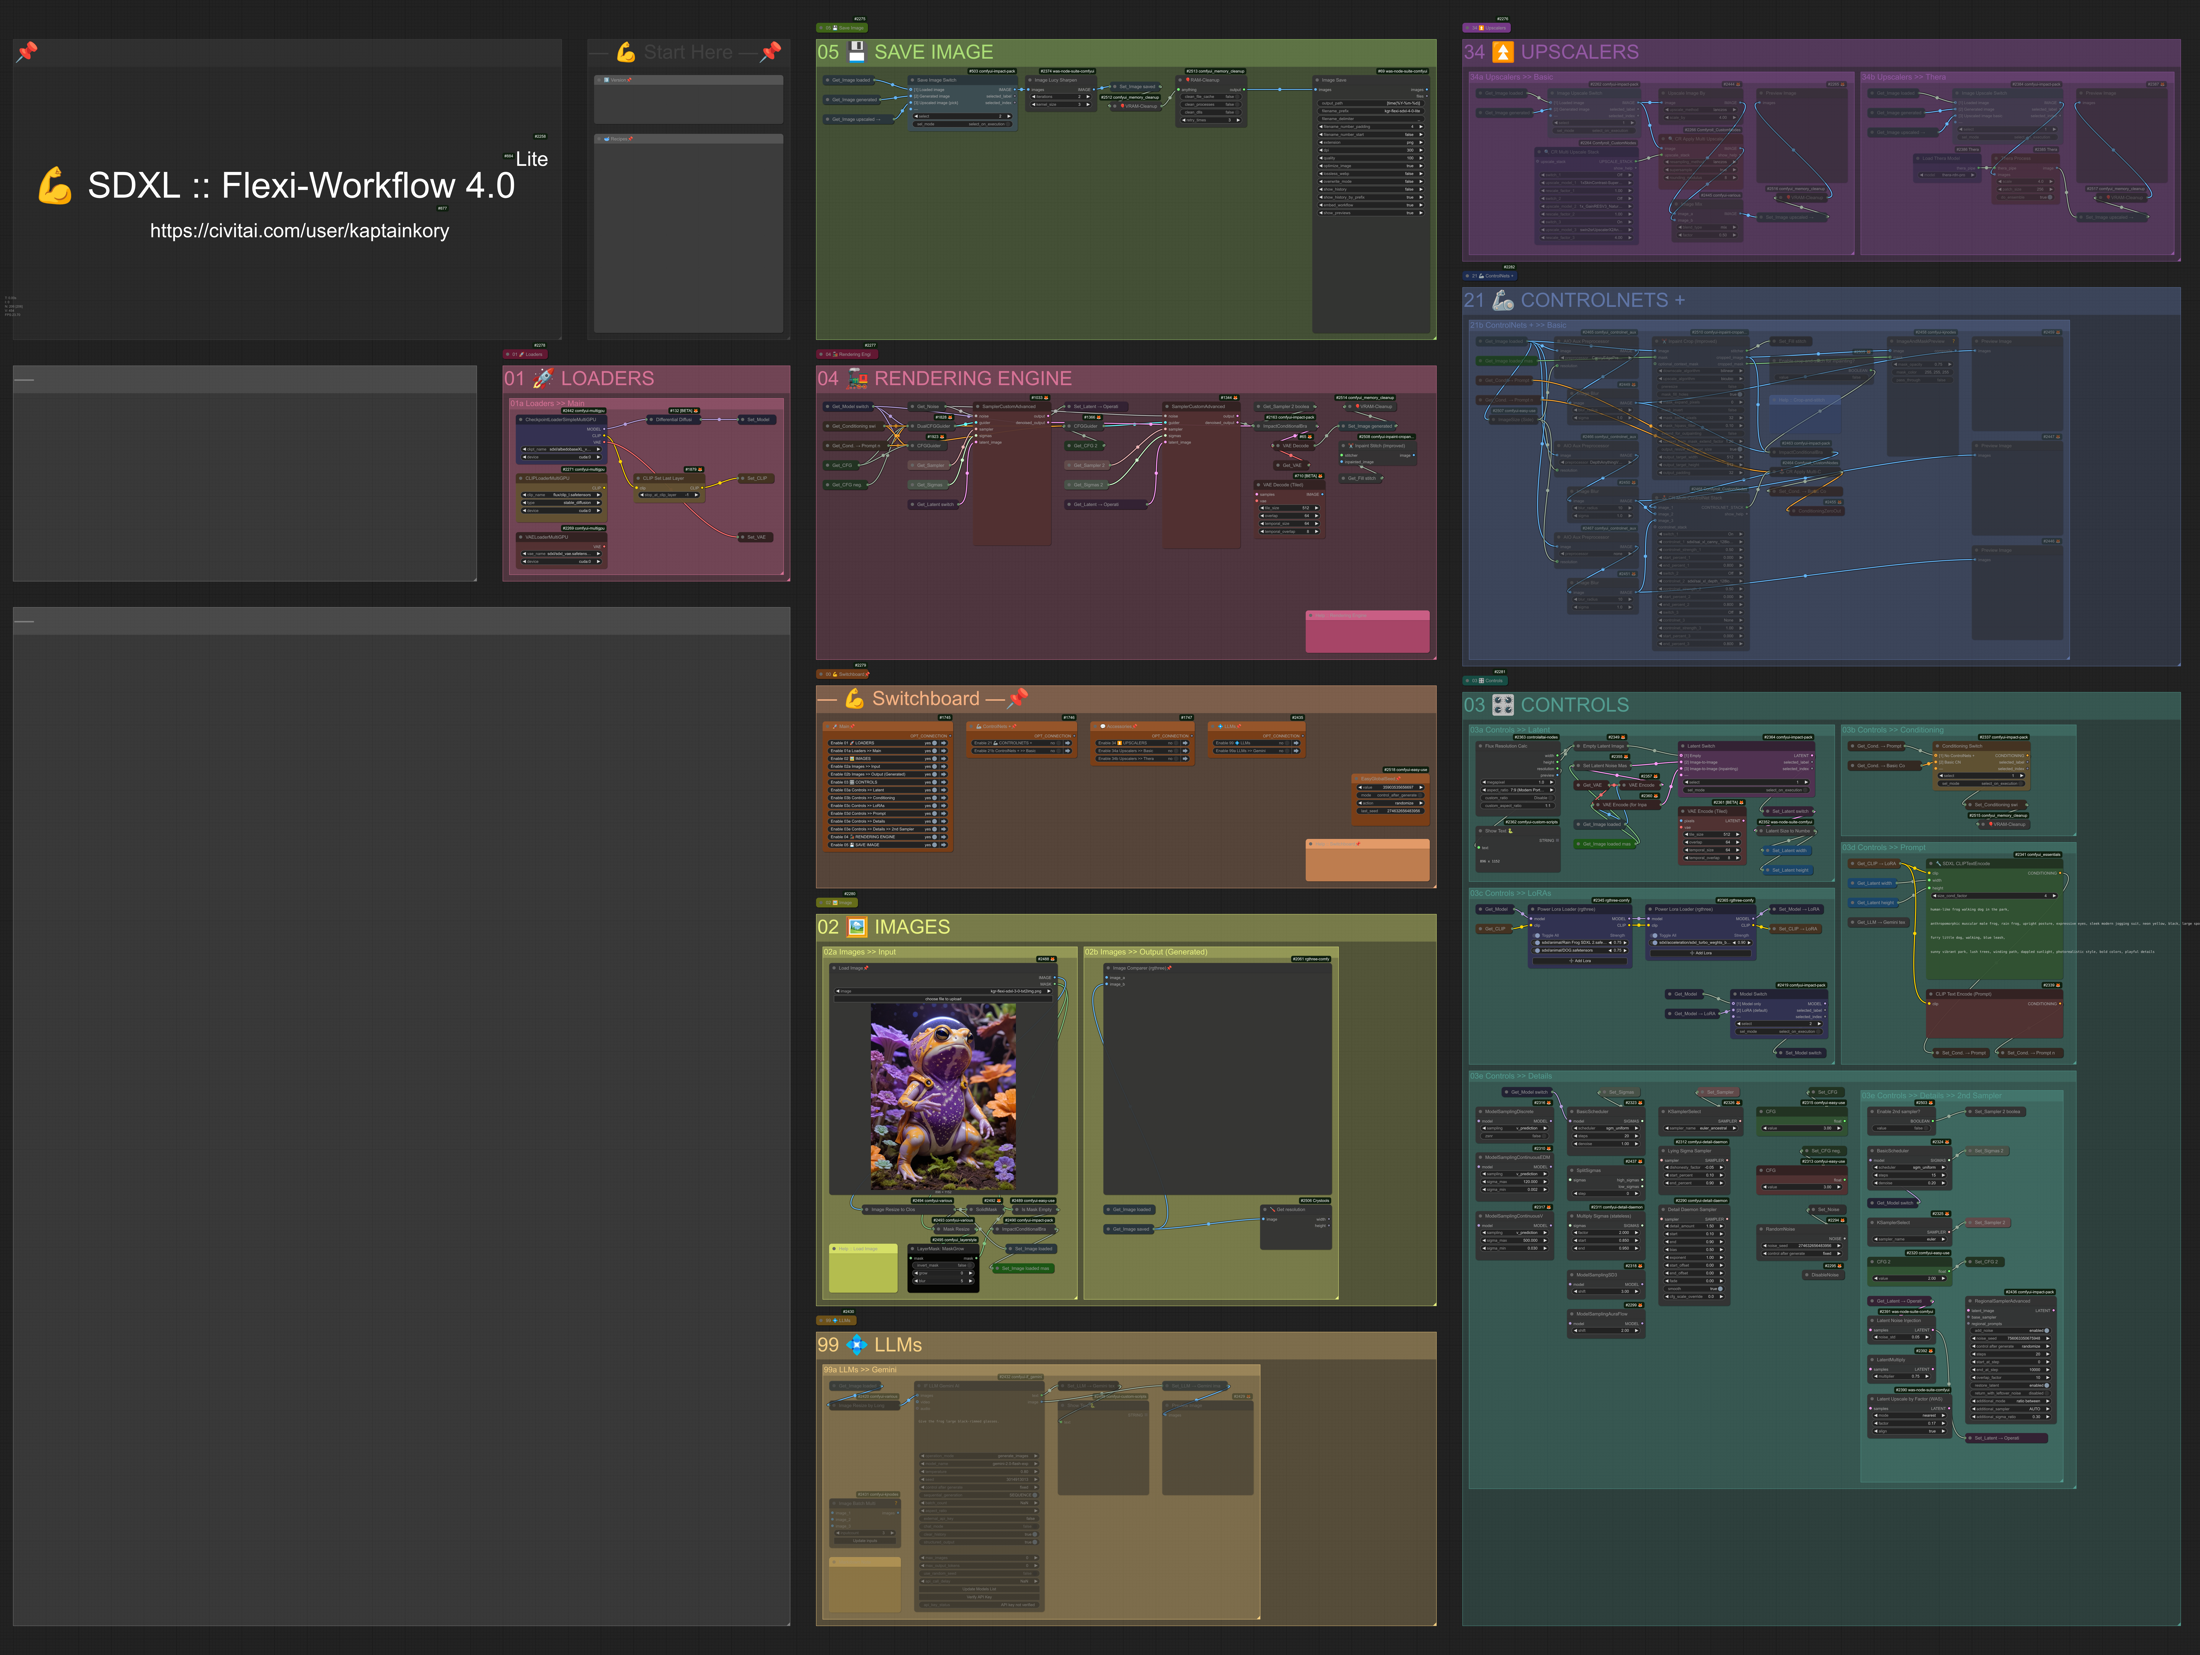Click the go-to arrow for Enable 99 LLMs

pos(1296,743)
